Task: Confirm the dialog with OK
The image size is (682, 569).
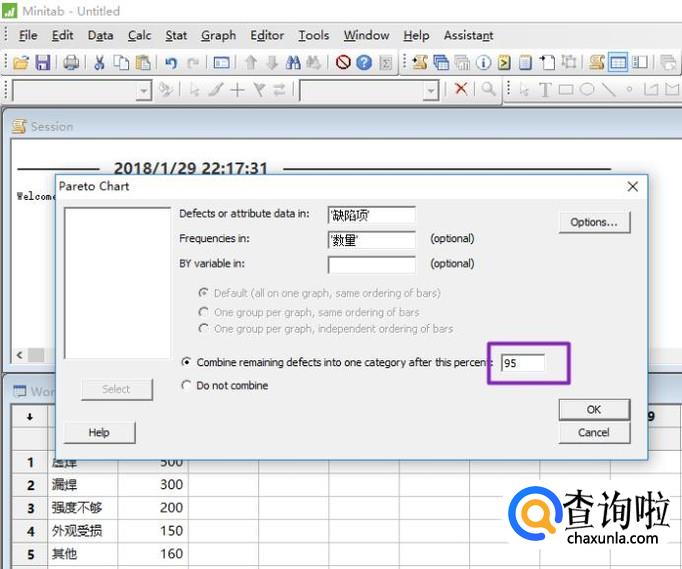Action: point(594,409)
